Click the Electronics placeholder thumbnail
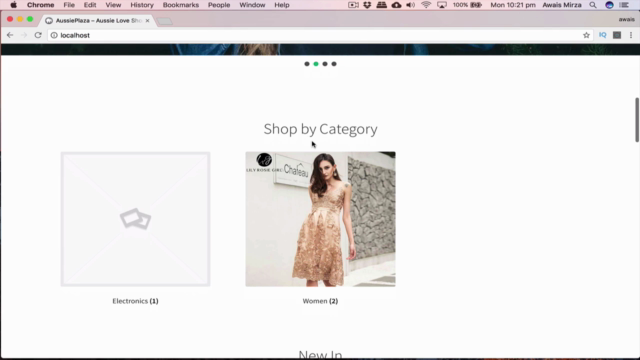 (136, 219)
